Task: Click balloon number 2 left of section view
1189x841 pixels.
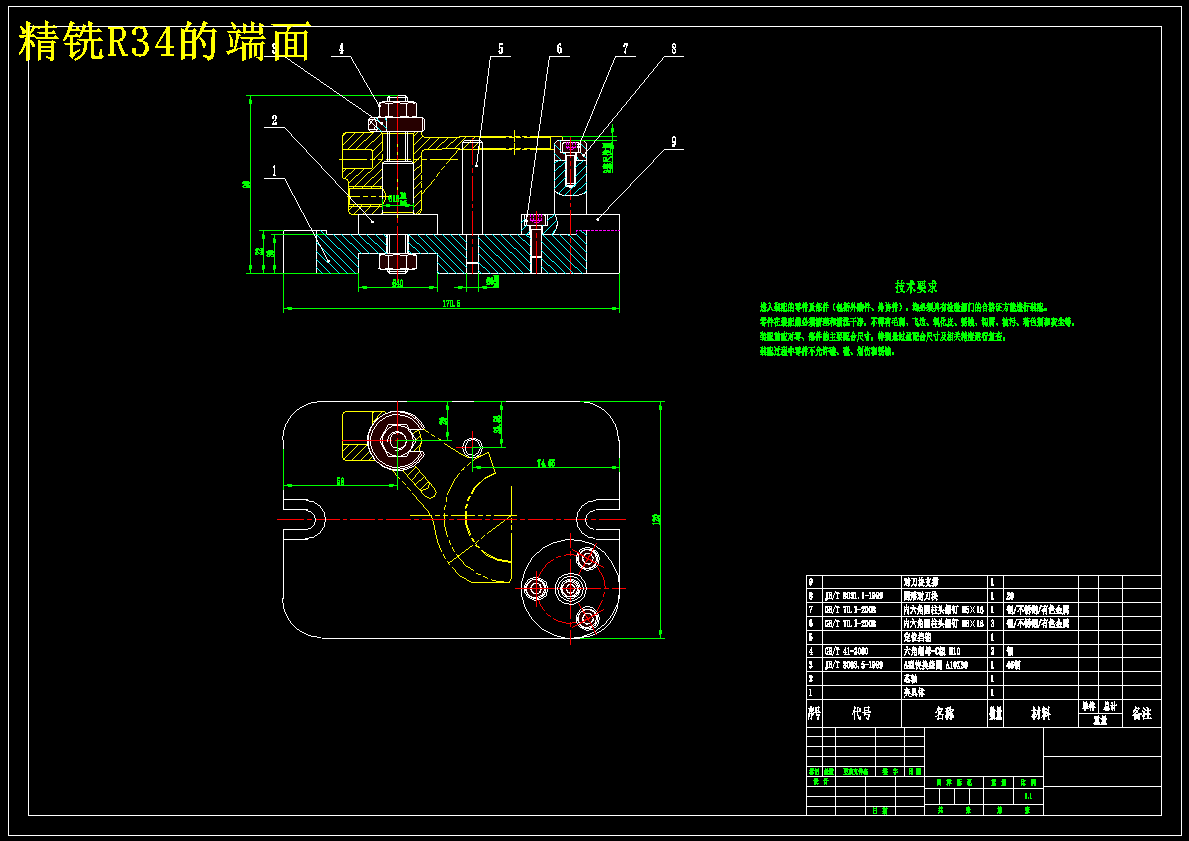Action: click(x=275, y=120)
